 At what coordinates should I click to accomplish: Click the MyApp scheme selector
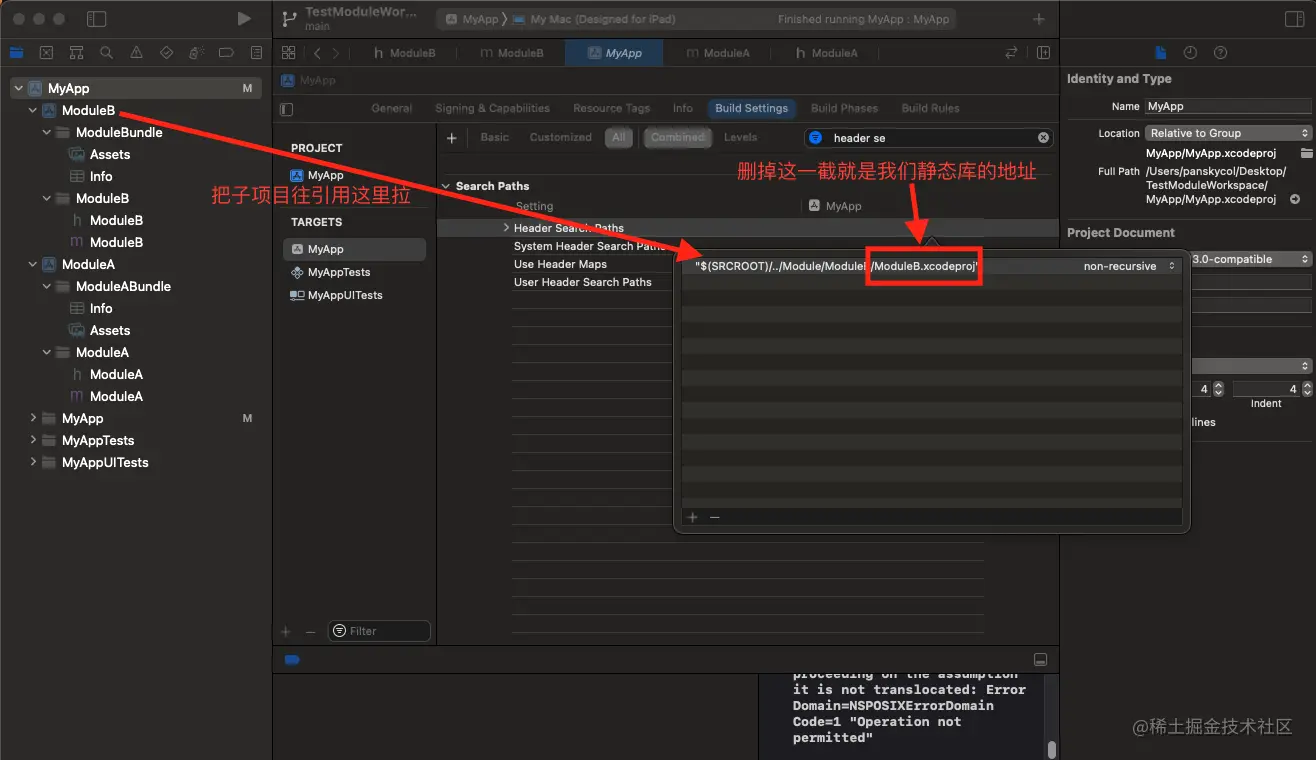(x=473, y=19)
